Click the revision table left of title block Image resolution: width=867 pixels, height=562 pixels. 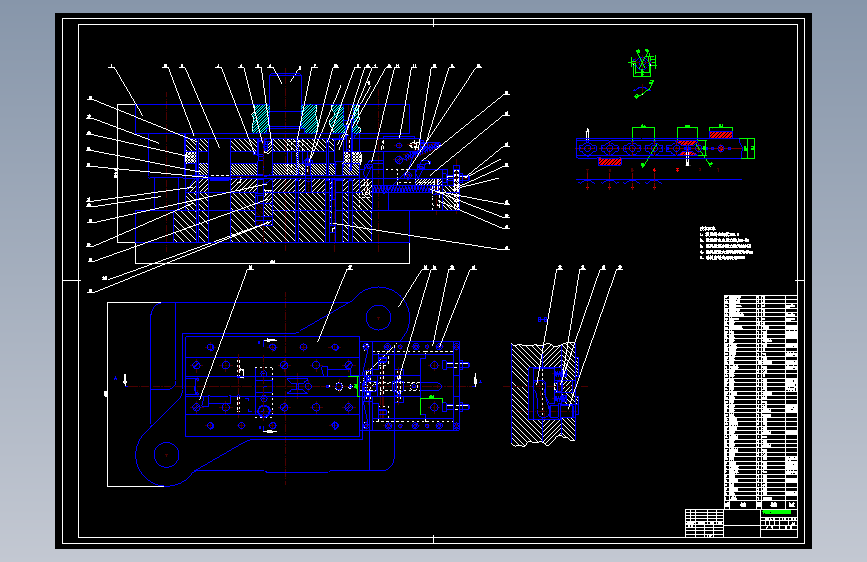point(704,523)
